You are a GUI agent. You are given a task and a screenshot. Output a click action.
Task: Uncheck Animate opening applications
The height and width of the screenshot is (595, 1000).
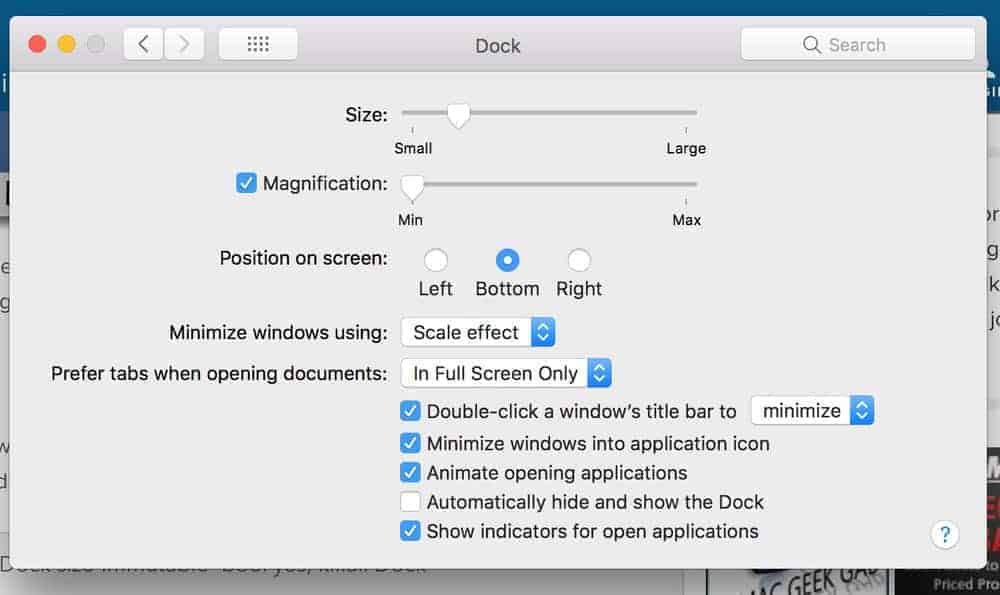(x=410, y=472)
